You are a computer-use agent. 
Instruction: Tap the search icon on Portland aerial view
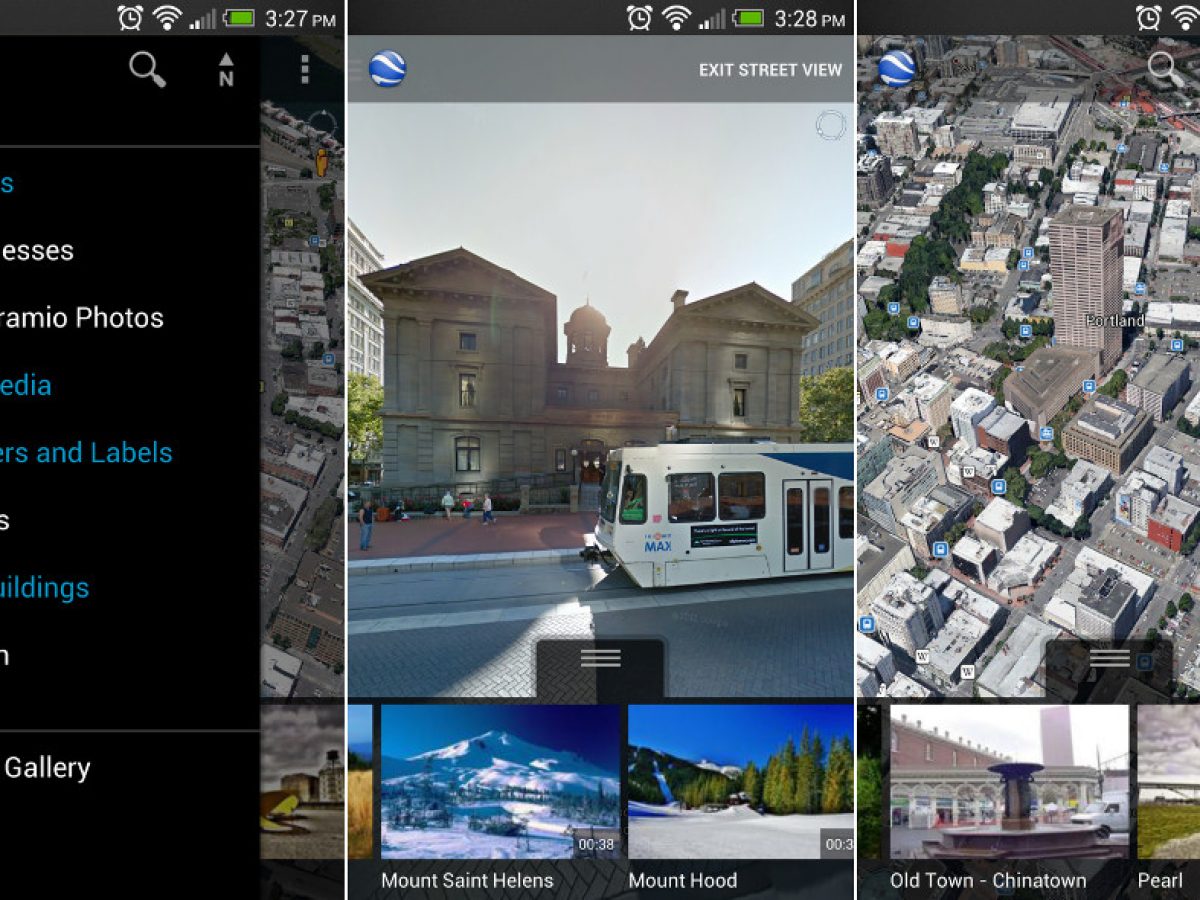coord(1162,68)
